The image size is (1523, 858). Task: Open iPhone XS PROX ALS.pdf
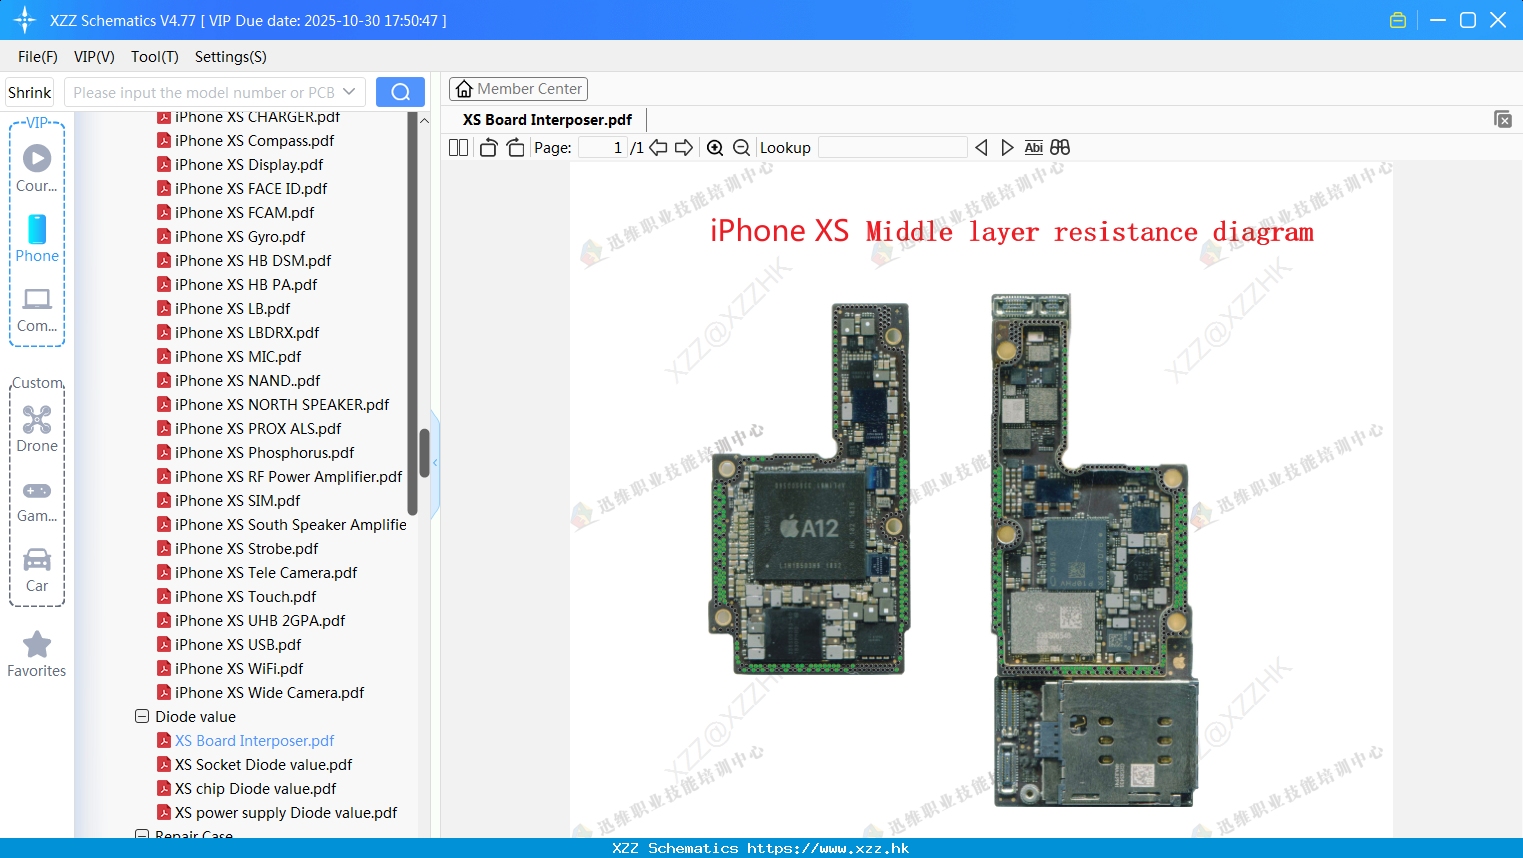tap(258, 429)
